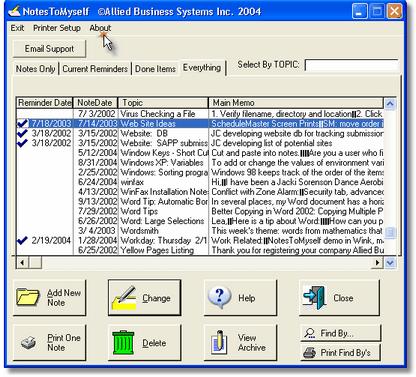
Task: Click the magnifier icon on Find By
Action: tap(310, 333)
